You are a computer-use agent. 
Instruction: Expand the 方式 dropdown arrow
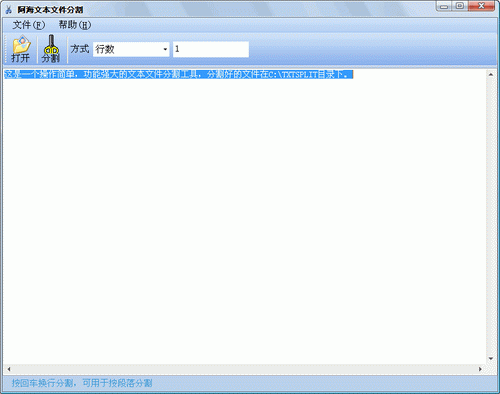pyautogui.click(x=165, y=49)
